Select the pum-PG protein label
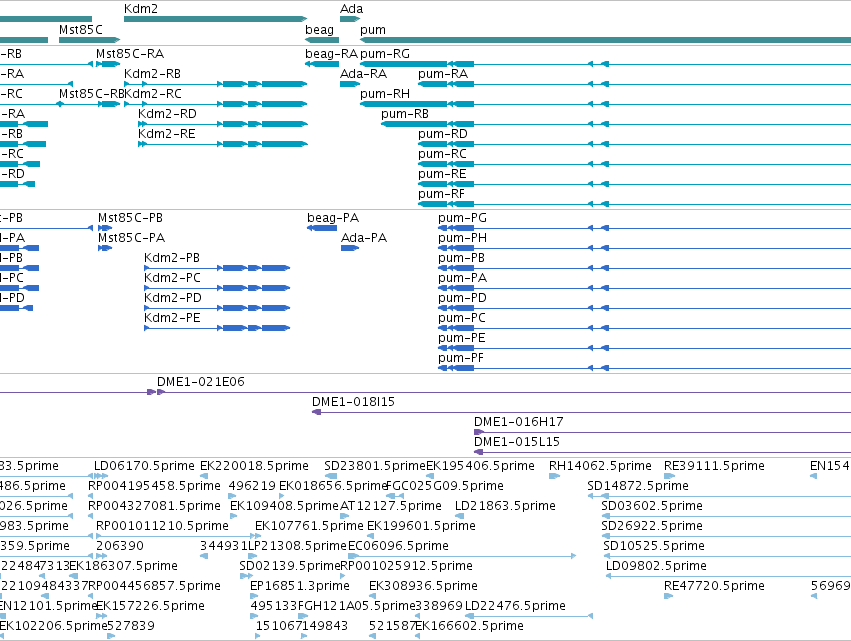 coord(462,218)
